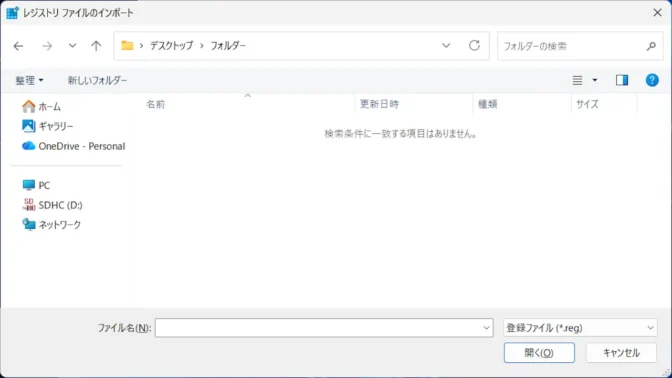Go back using the left arrow
The image size is (672, 378).
[x=18, y=46]
